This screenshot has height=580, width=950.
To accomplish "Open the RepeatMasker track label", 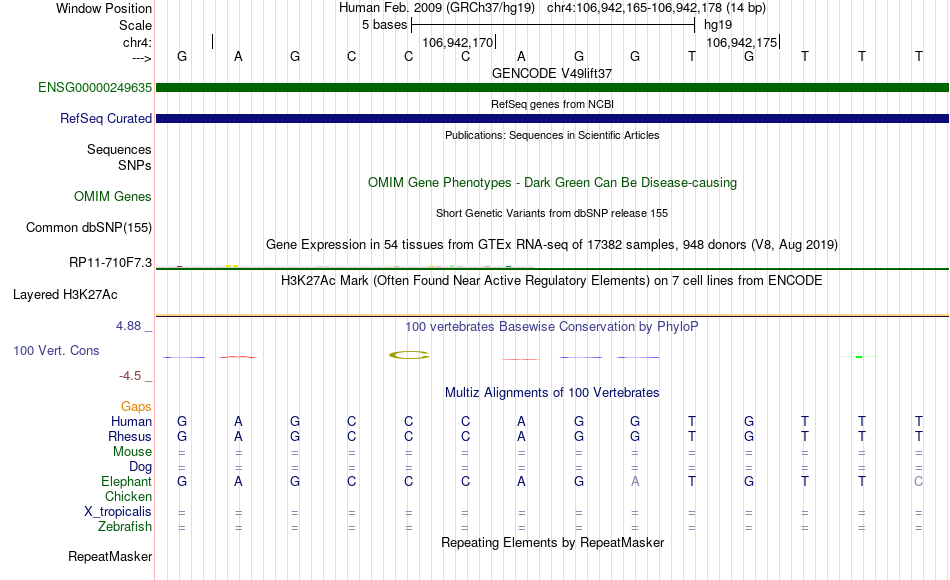I will (x=110, y=556).
